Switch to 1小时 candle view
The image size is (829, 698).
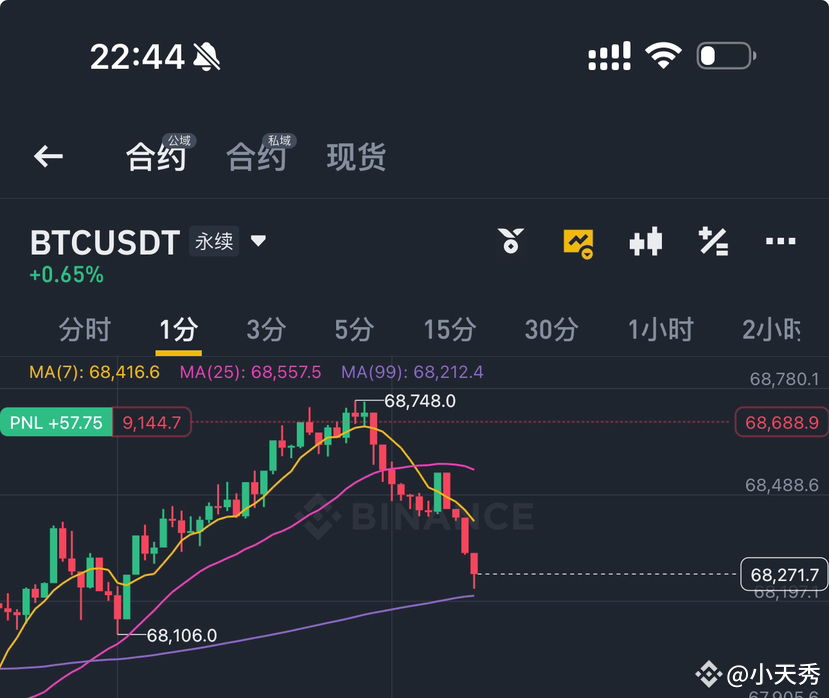click(659, 330)
